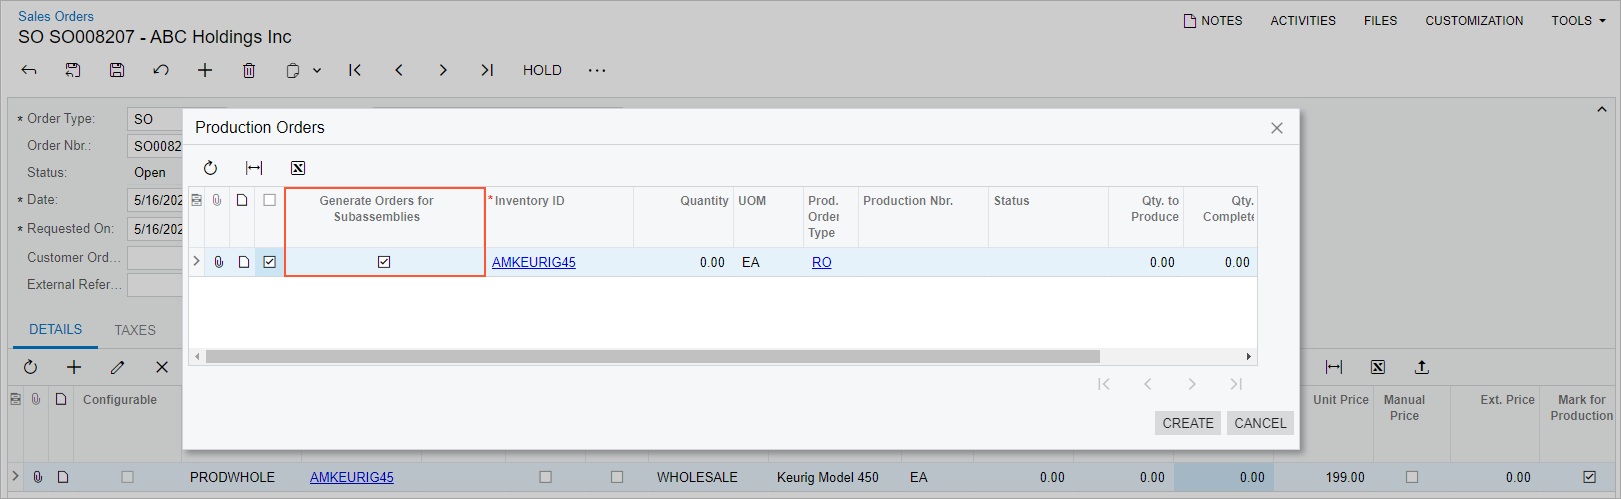
Task: Click the Production Nbr. column header
Action: click(x=908, y=201)
